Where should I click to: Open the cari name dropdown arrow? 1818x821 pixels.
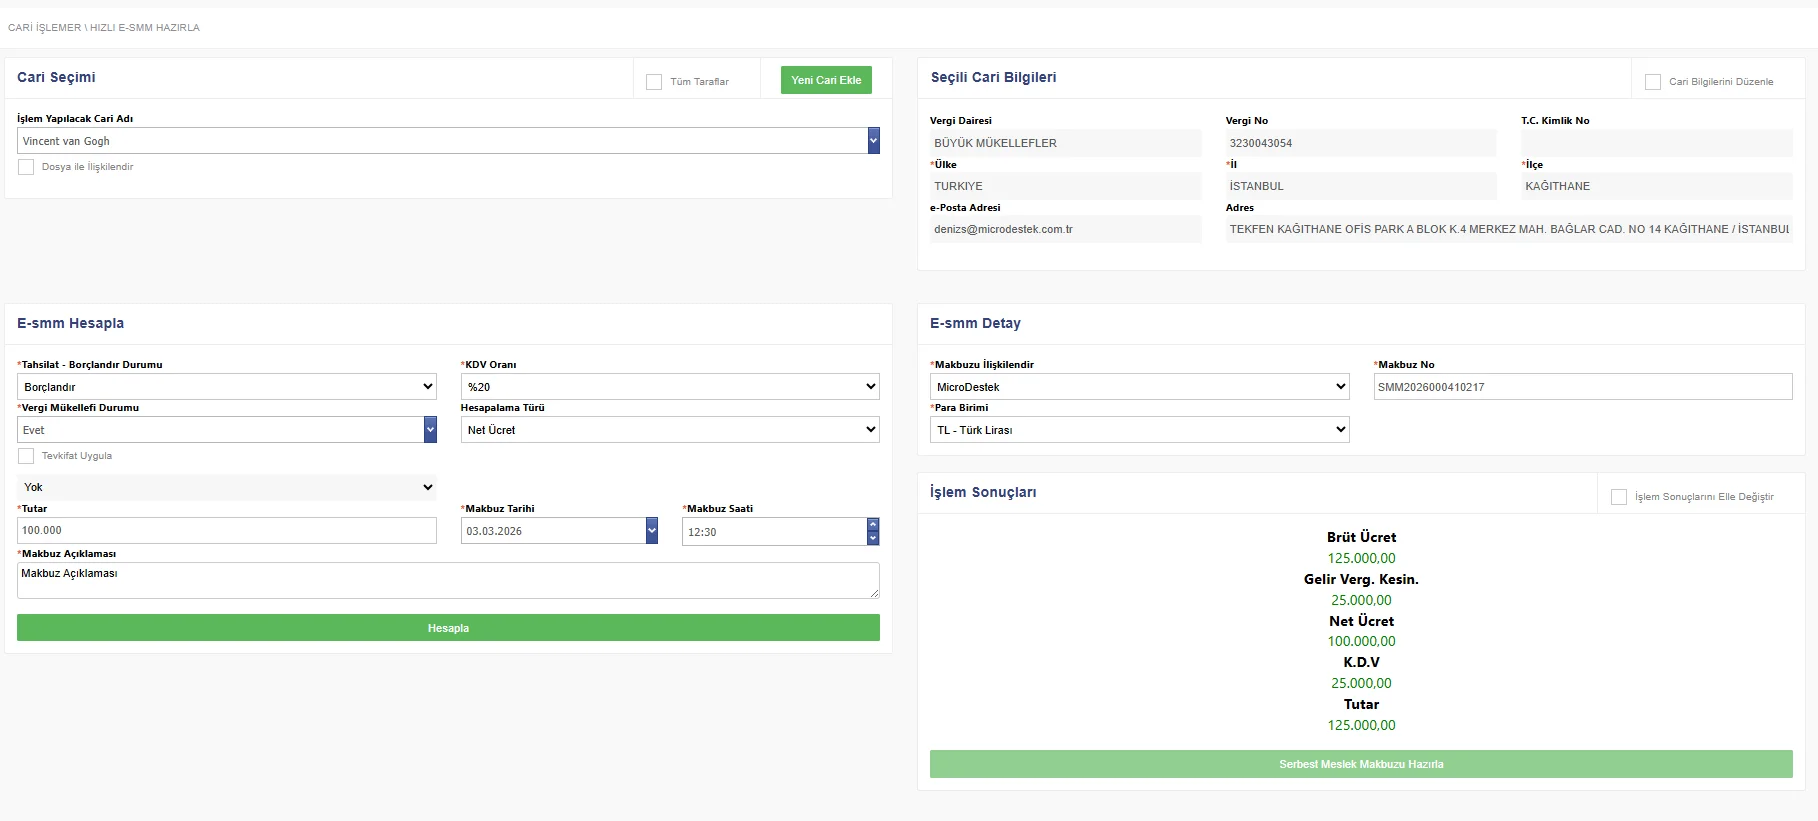pos(873,141)
